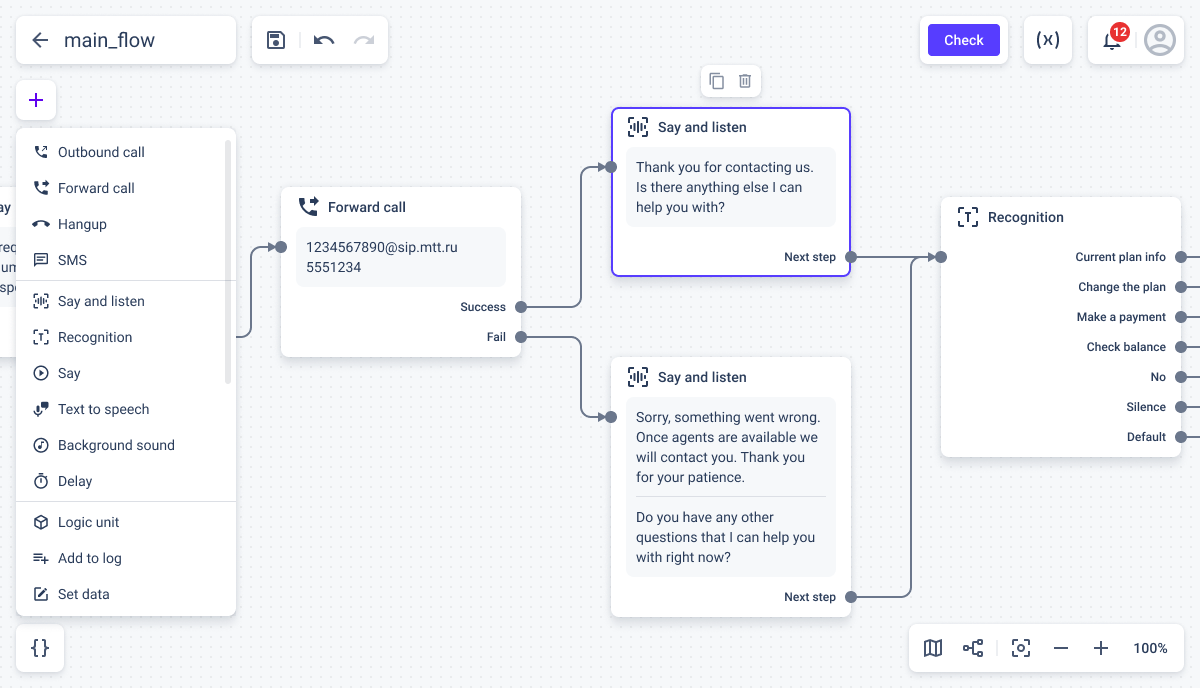Open notifications bell with 12 badge

pos(1112,40)
